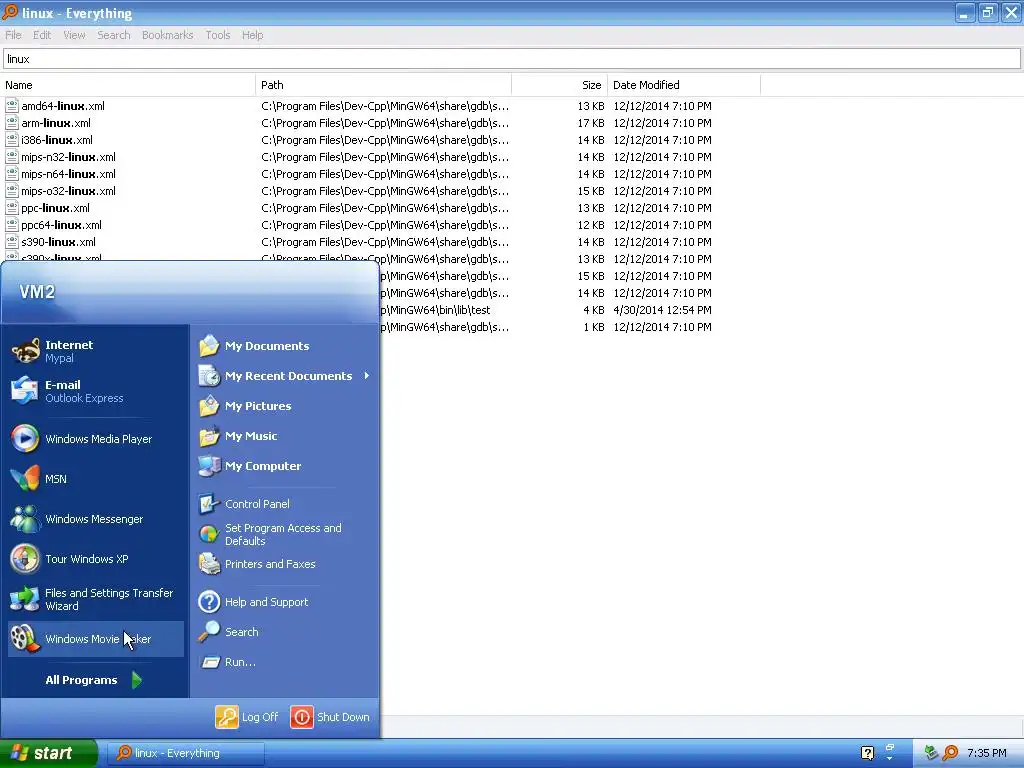Open Set Program Access and Defaults icon
Image resolution: width=1024 pixels, height=768 pixels.
pyautogui.click(x=209, y=534)
